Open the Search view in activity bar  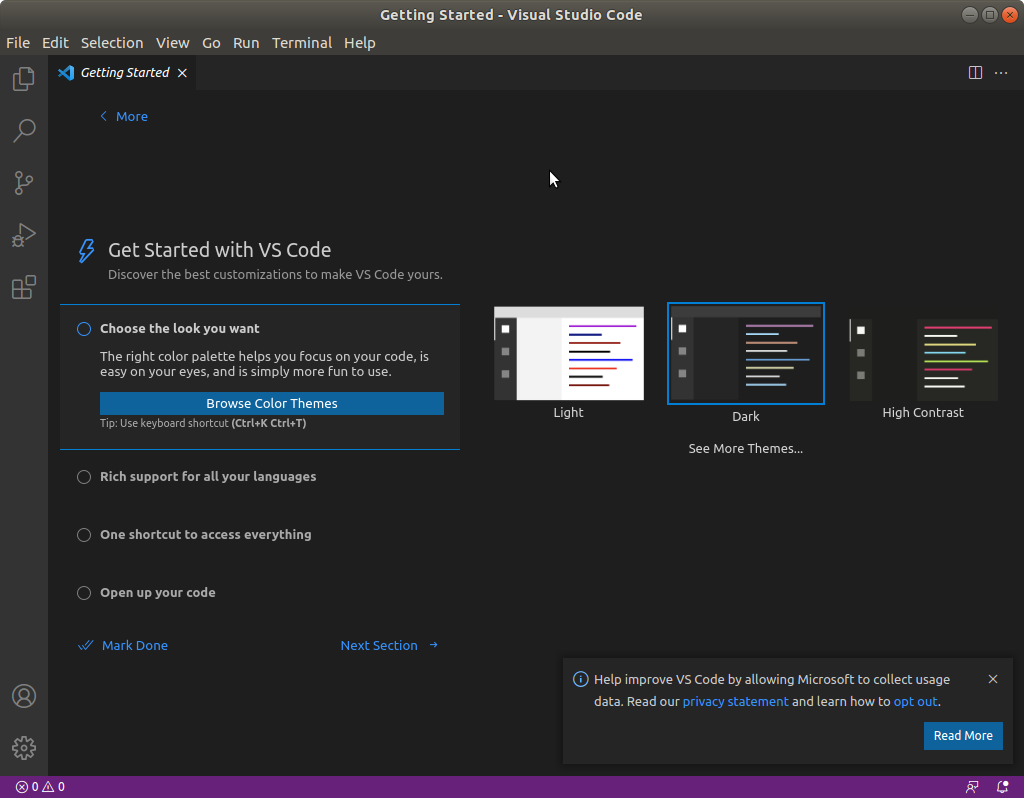(24, 131)
